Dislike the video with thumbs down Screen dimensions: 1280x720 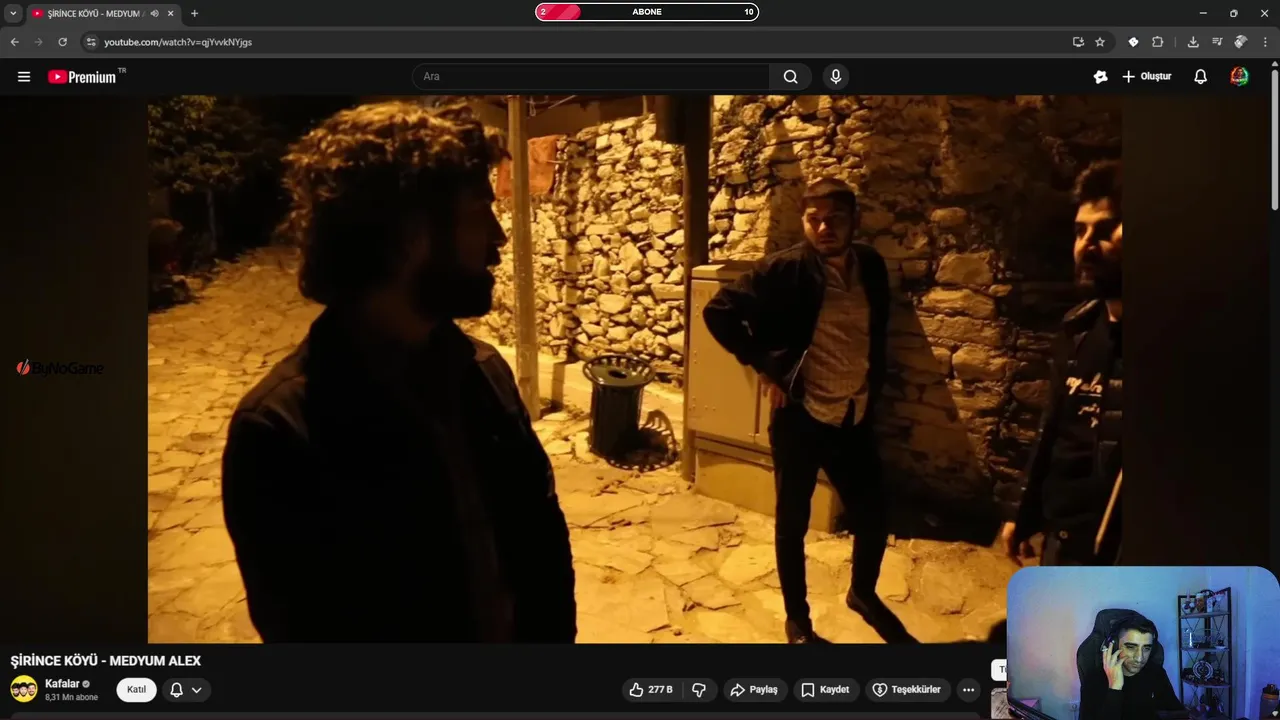699,690
